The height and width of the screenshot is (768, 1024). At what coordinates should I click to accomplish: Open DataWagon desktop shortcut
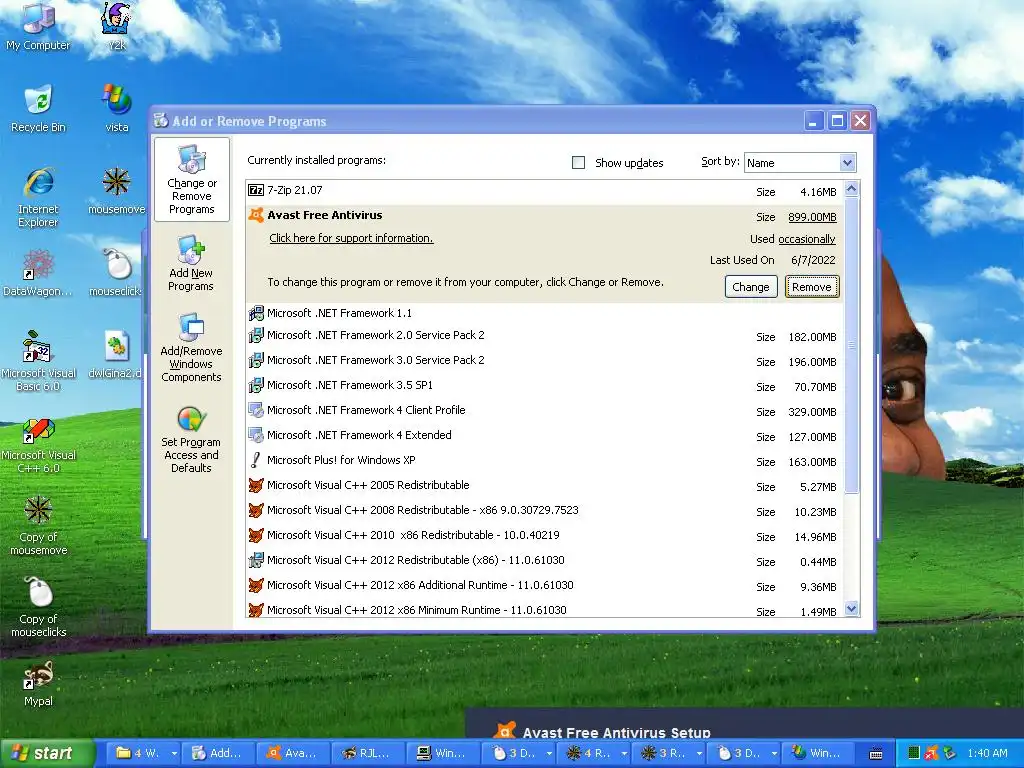point(38,273)
